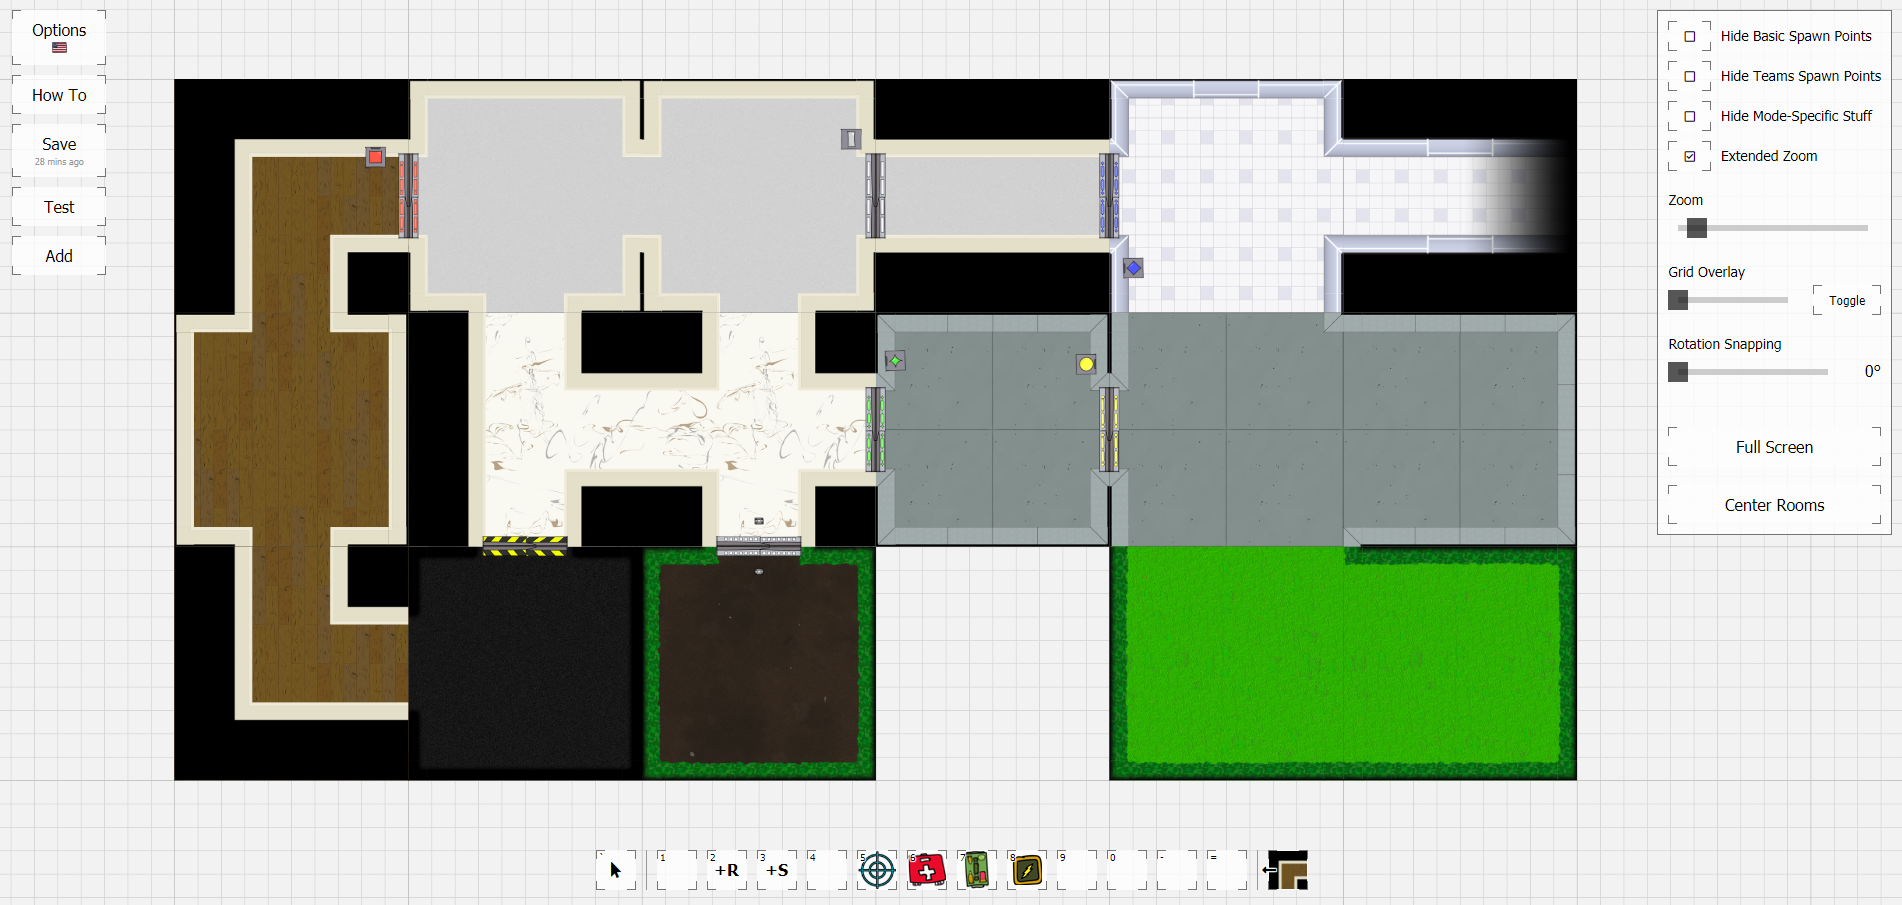Select the green team door

[875, 429]
